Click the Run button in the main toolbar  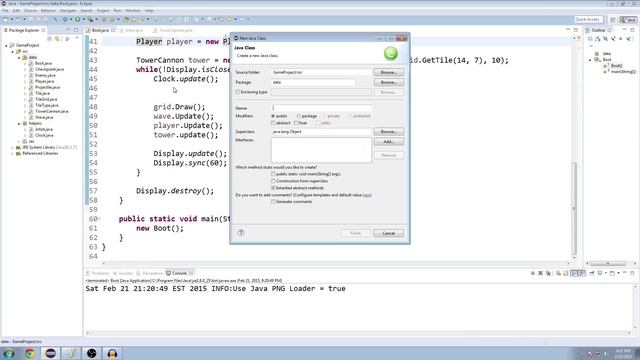(x=77, y=19)
